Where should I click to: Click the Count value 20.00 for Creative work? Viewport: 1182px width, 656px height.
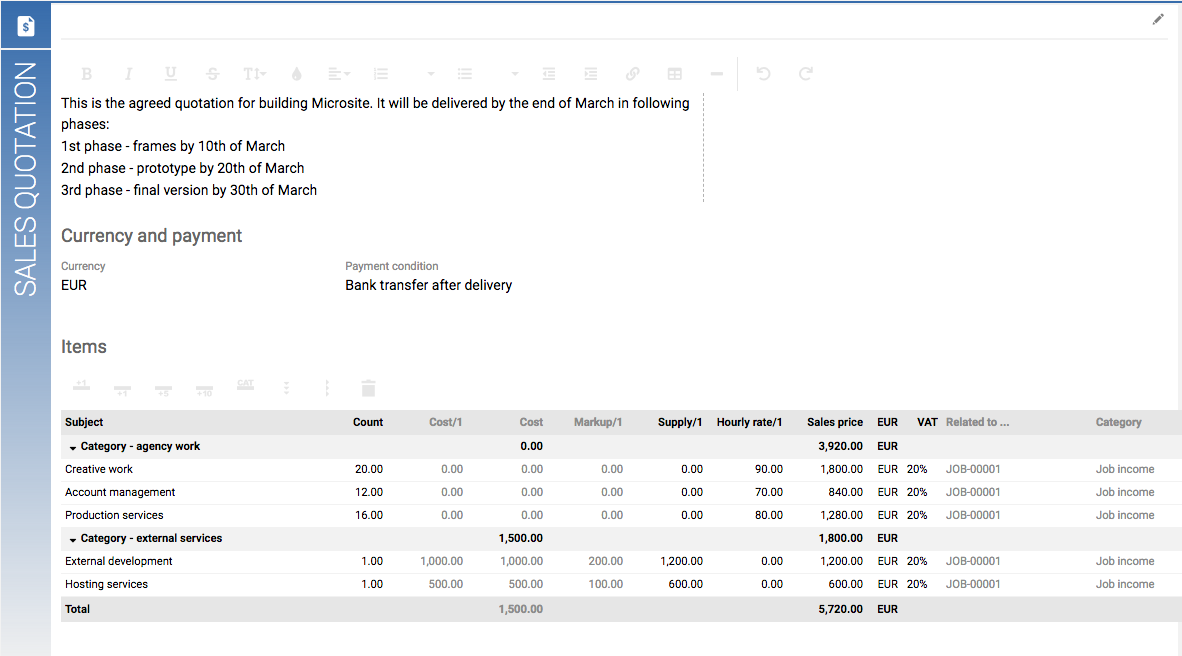pyautogui.click(x=369, y=469)
